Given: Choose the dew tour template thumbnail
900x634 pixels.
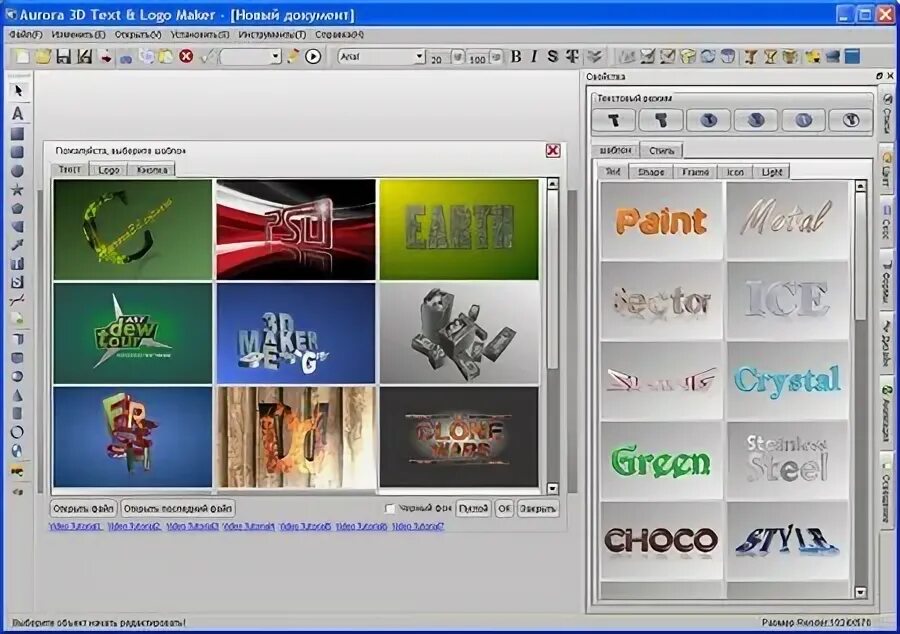Looking at the screenshot, I should (133, 333).
